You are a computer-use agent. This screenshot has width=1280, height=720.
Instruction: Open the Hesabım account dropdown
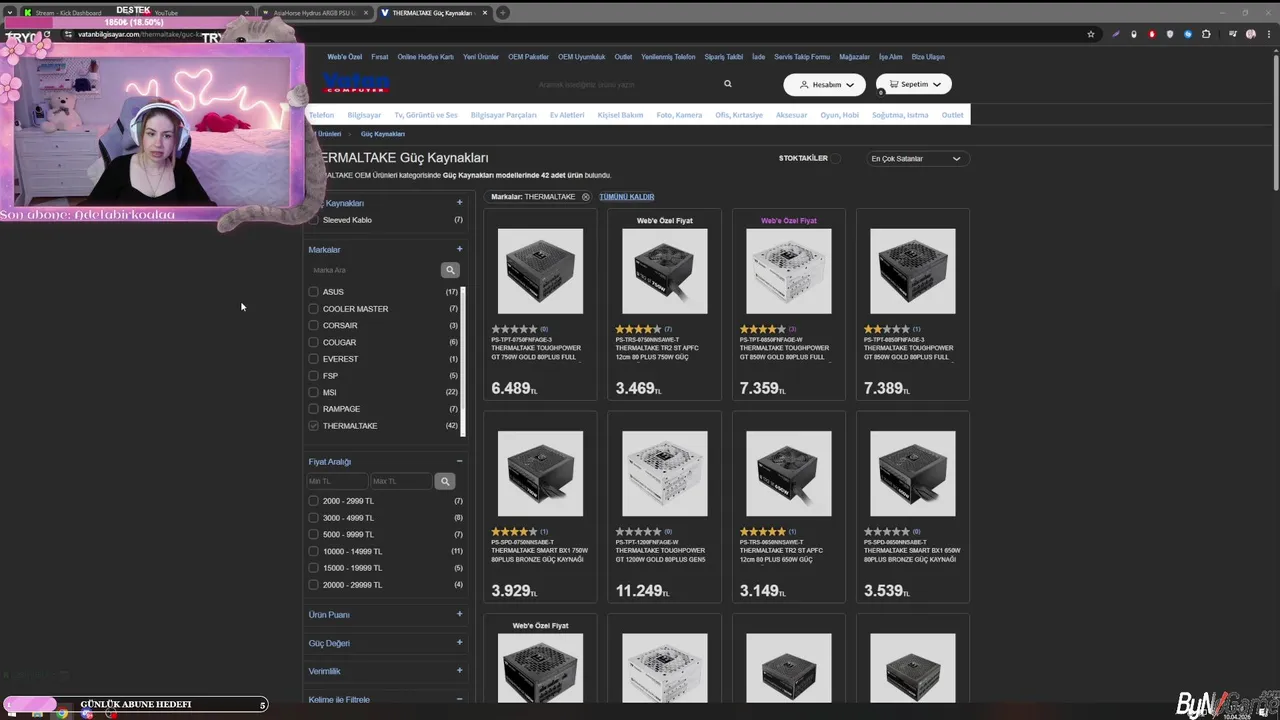tap(824, 84)
